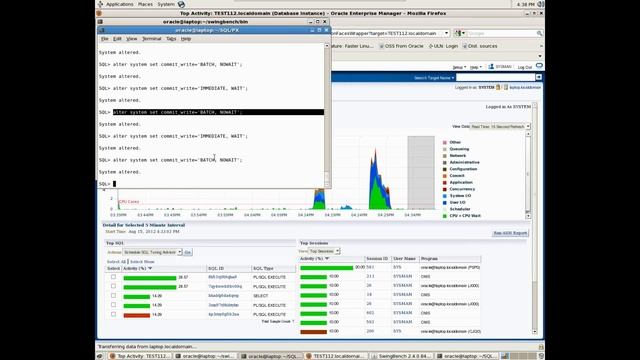Sort Top SQL by Activity (%) column
This screenshot has width=640, height=360.
[137, 268]
